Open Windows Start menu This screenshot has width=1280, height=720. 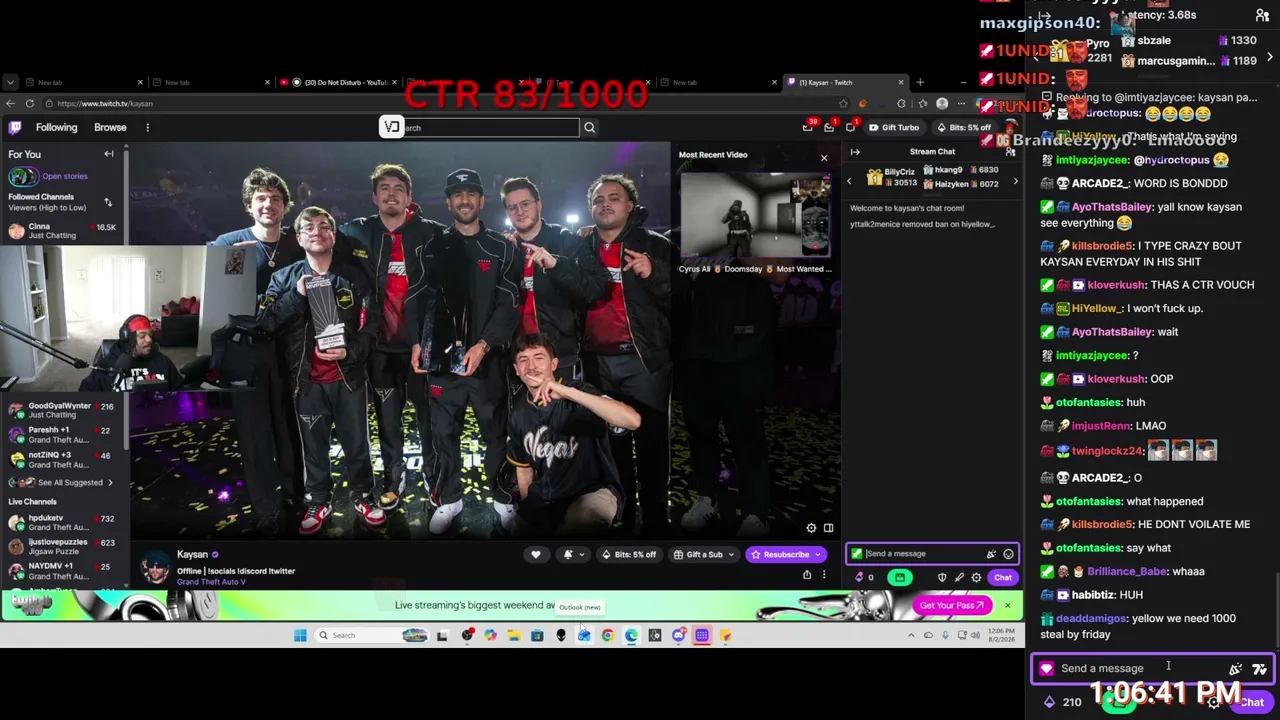pyautogui.click(x=300, y=635)
